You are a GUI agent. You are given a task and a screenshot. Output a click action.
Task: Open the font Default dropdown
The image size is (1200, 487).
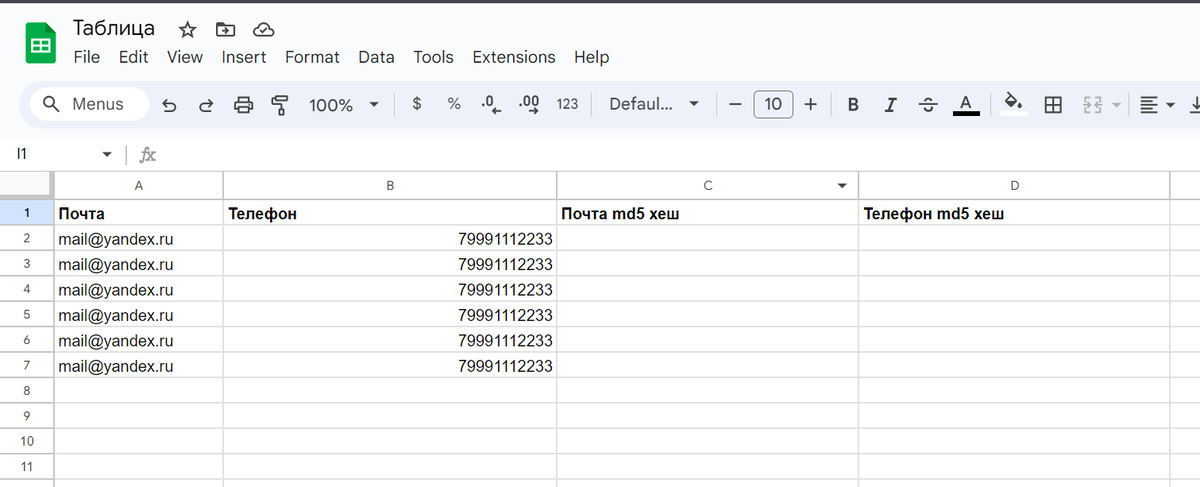(654, 104)
